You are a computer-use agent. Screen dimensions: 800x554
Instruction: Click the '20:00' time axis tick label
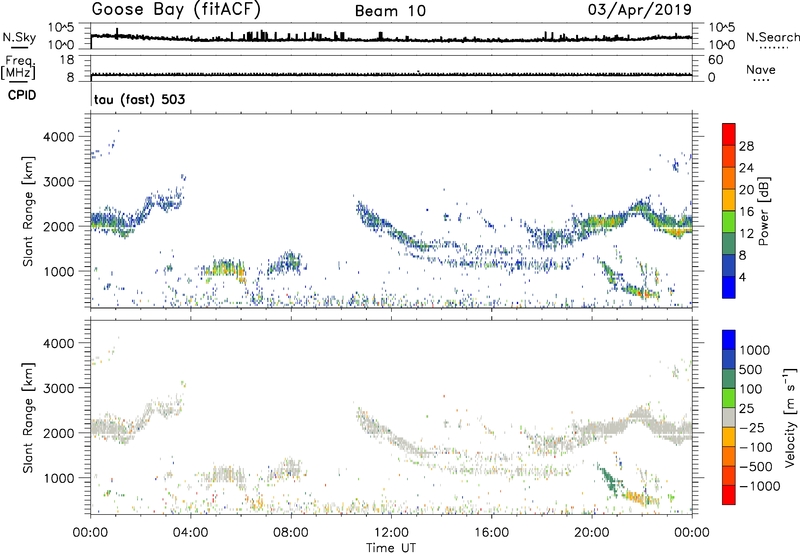pyautogui.click(x=592, y=533)
